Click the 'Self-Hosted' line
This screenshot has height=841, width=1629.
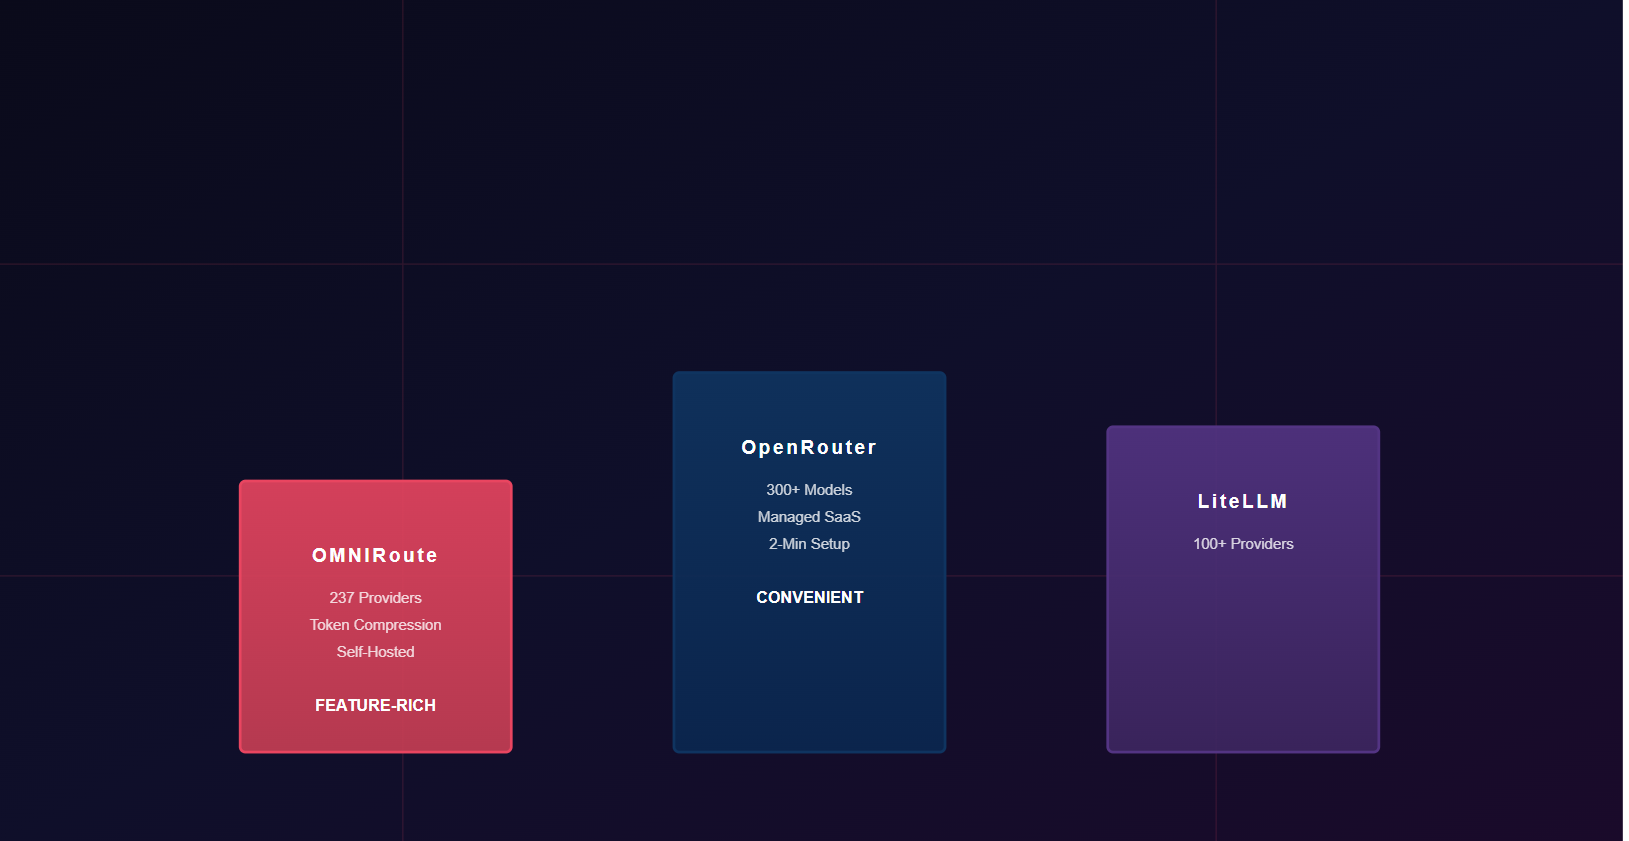coord(375,652)
